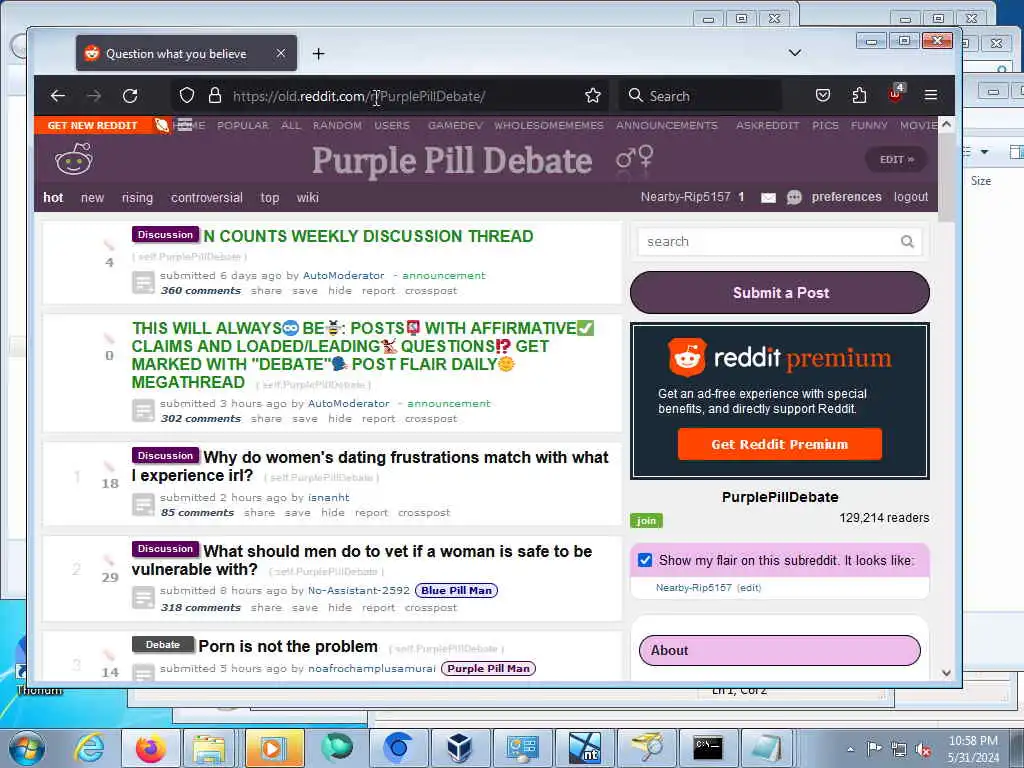
Task: Open the chat bubble icon
Action: click(794, 197)
